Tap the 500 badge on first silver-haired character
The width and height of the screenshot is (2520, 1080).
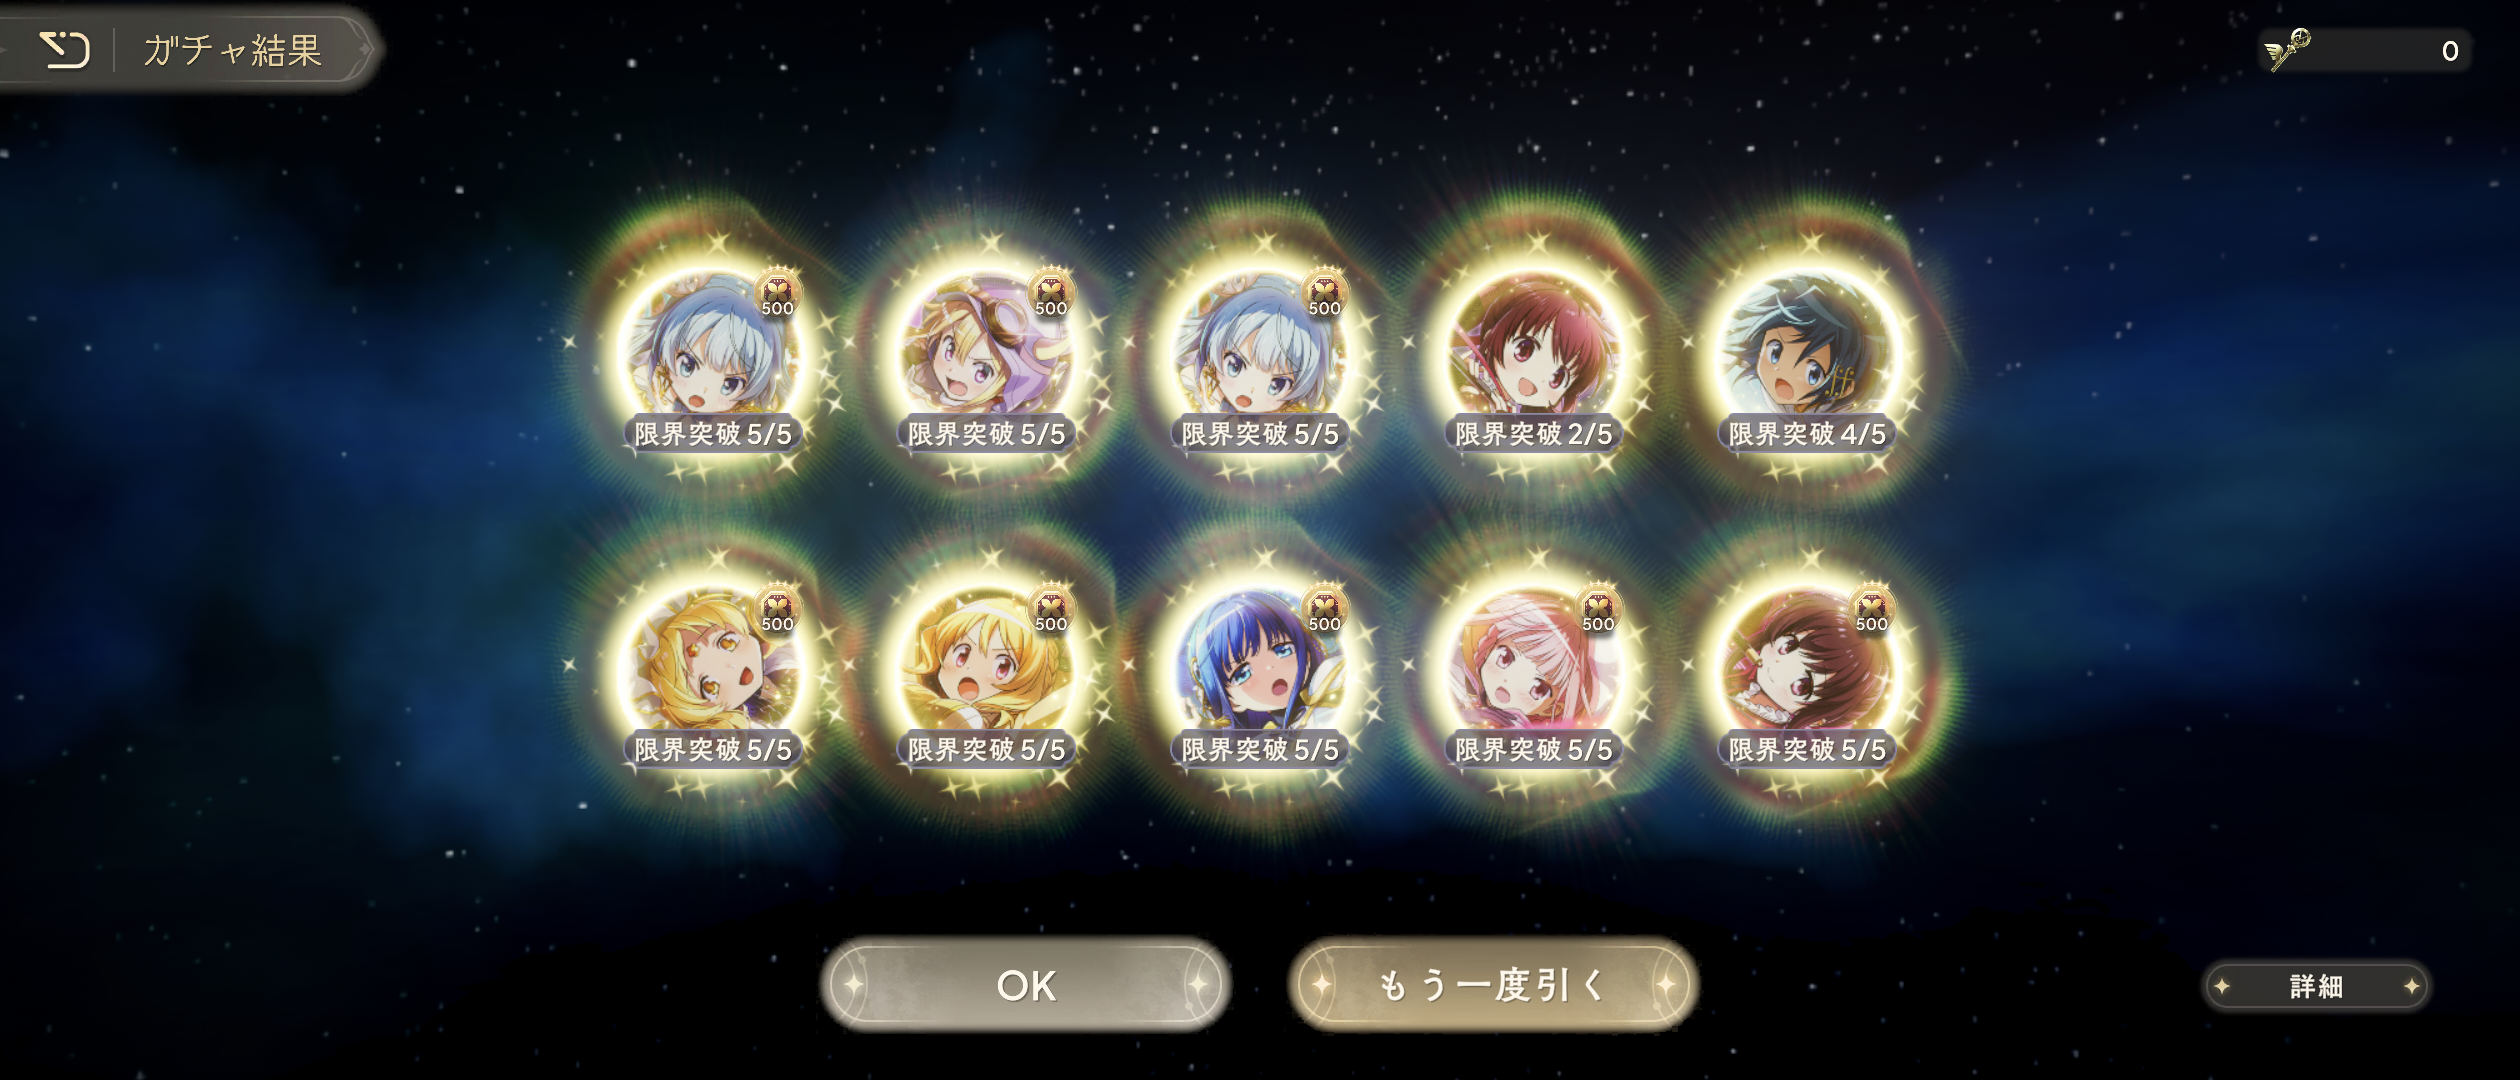777,294
